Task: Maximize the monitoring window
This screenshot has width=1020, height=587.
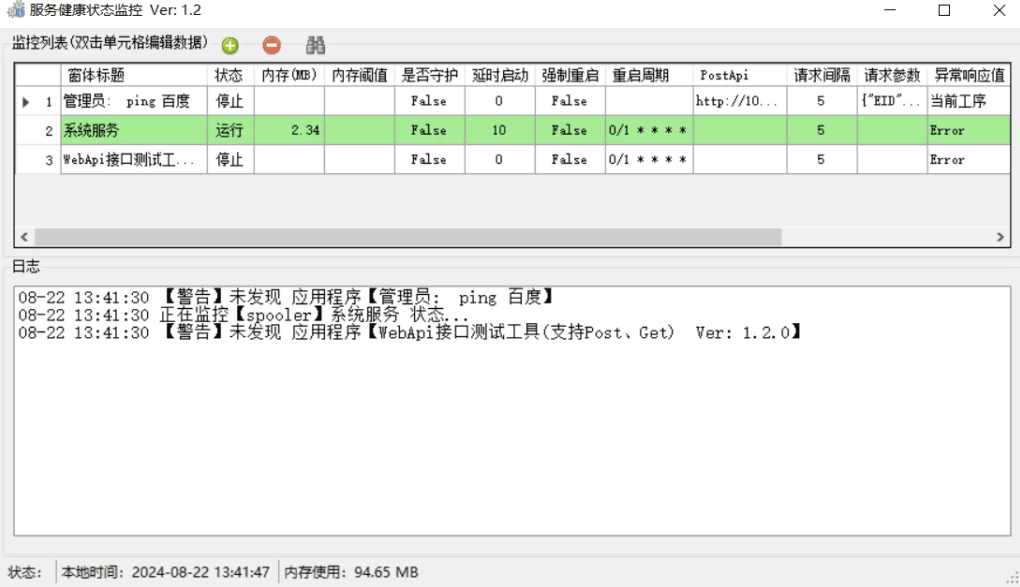Action: click(x=944, y=11)
